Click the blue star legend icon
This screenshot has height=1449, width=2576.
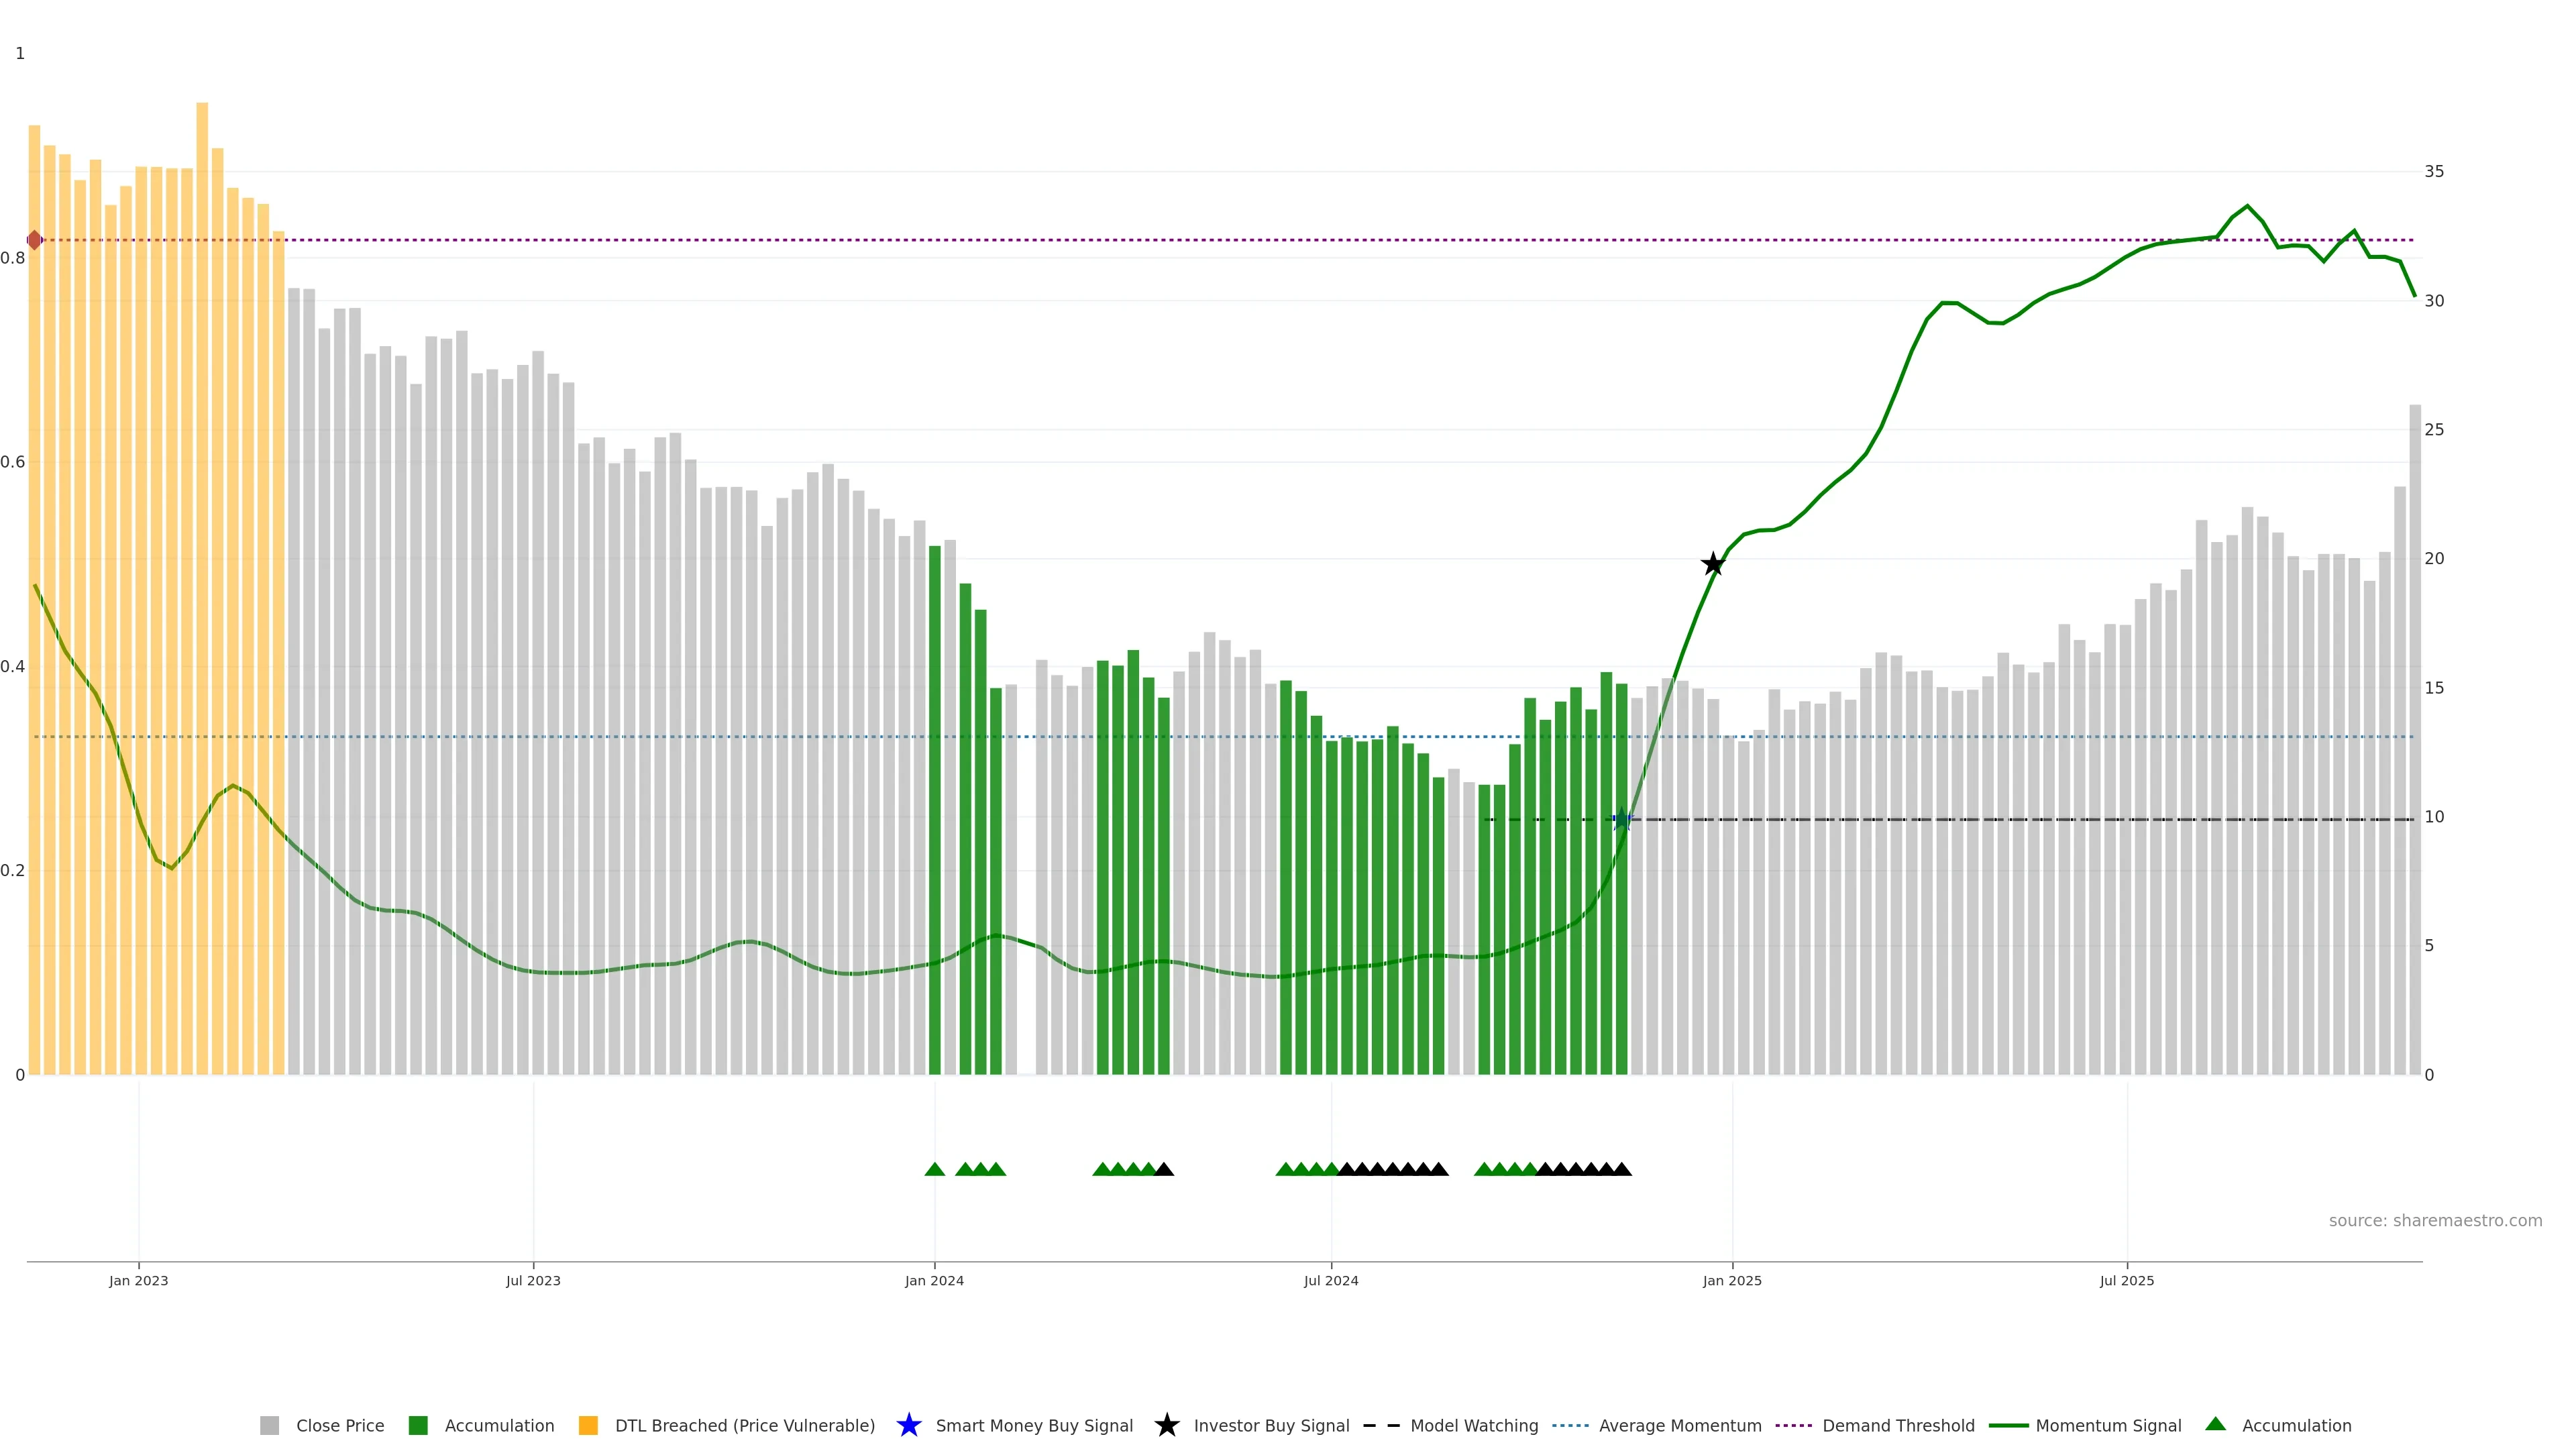(908, 1425)
